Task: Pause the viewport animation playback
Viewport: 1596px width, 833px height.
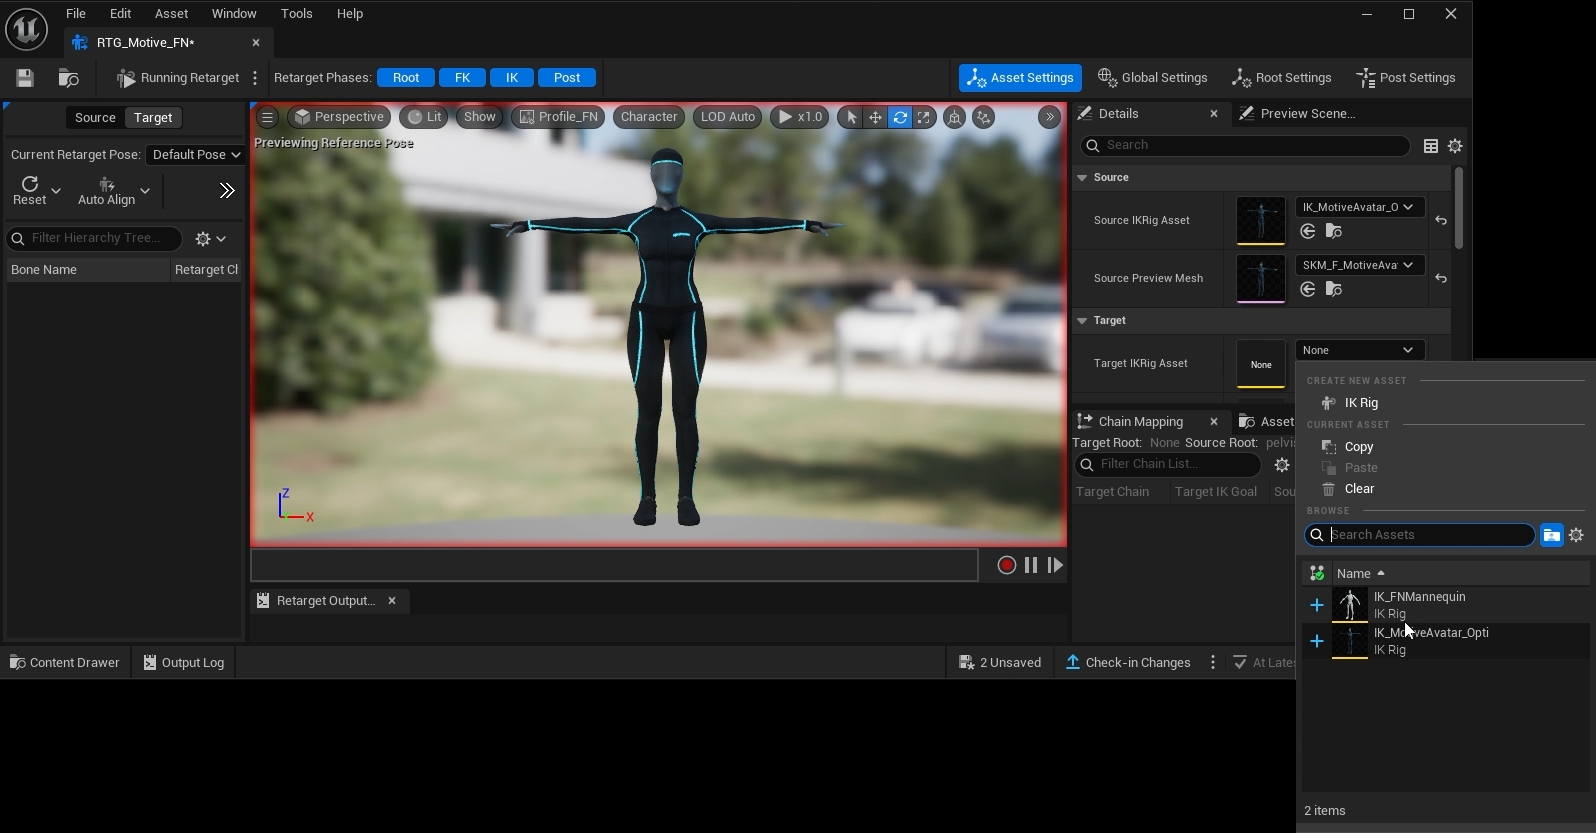Action: (1031, 565)
